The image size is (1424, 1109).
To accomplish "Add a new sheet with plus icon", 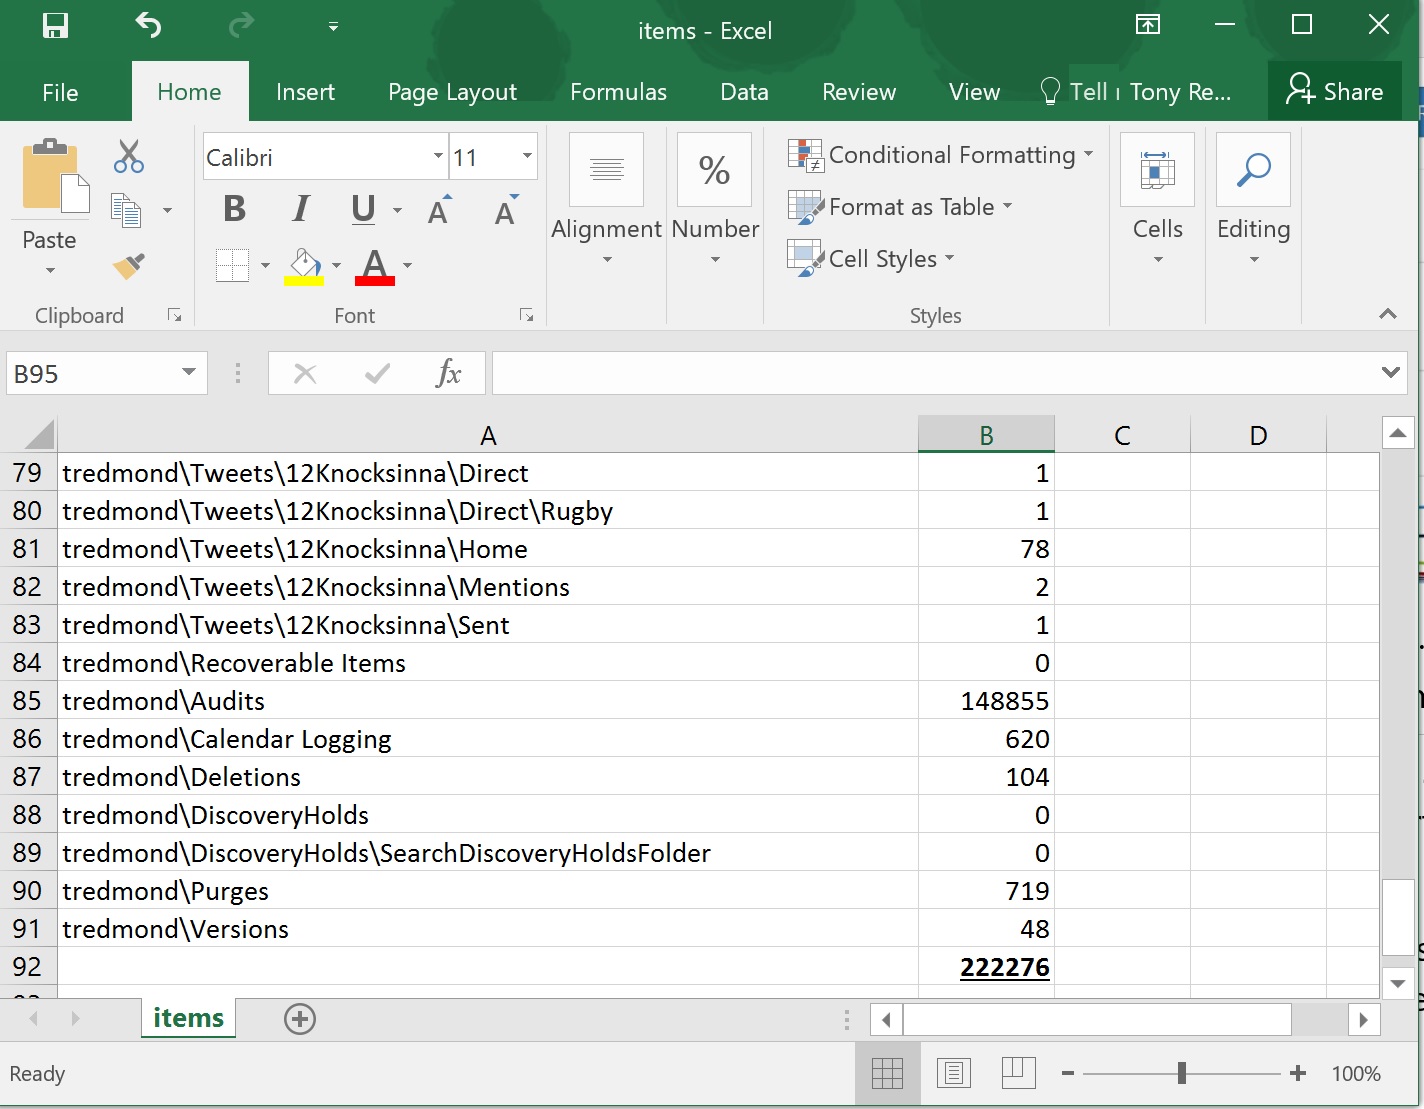I will click(300, 1019).
